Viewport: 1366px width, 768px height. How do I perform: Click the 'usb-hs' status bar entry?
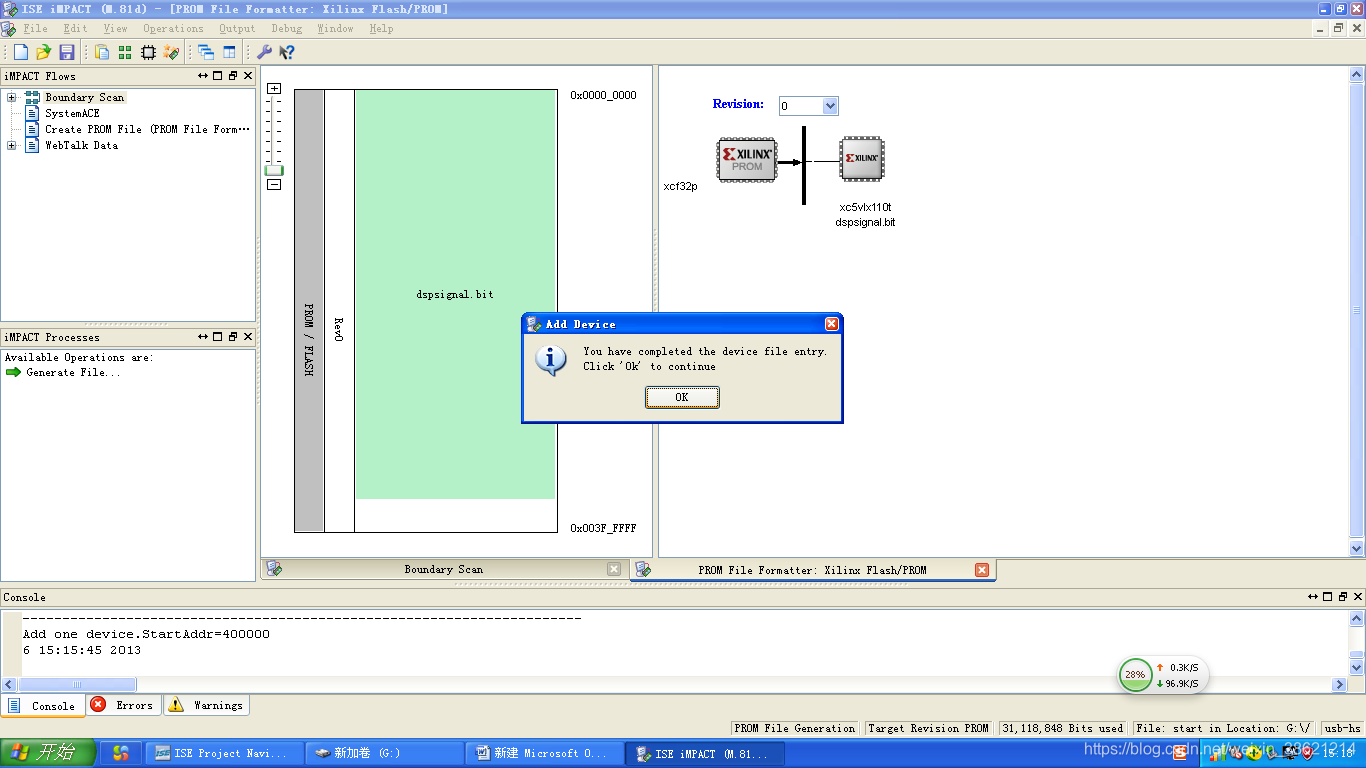[x=1343, y=728]
